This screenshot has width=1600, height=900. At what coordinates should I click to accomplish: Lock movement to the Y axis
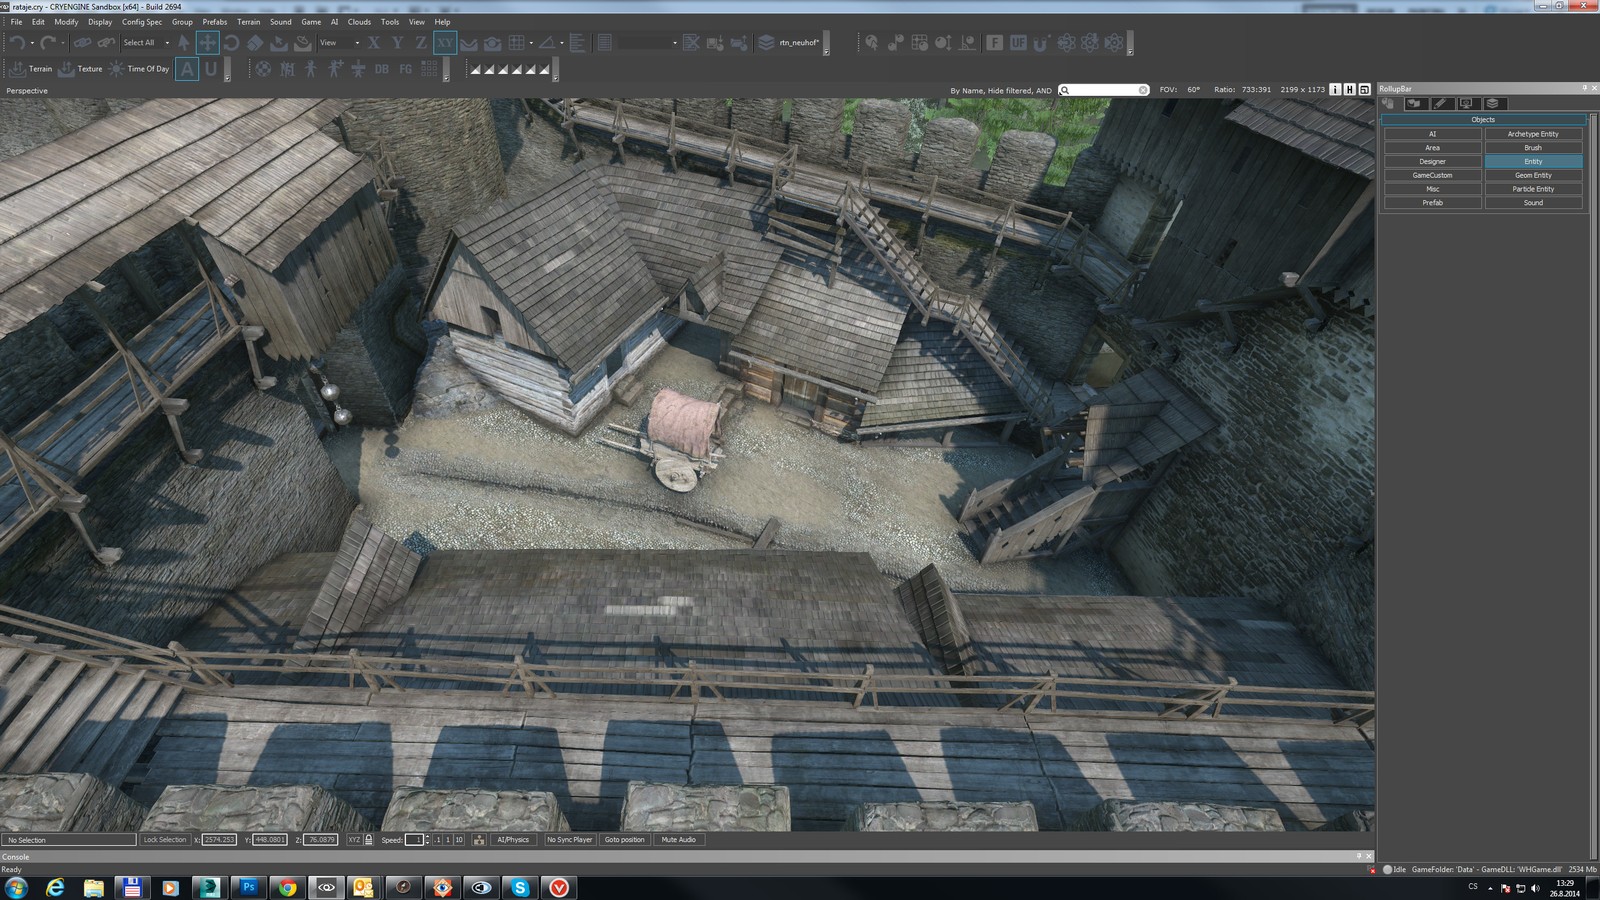[397, 42]
